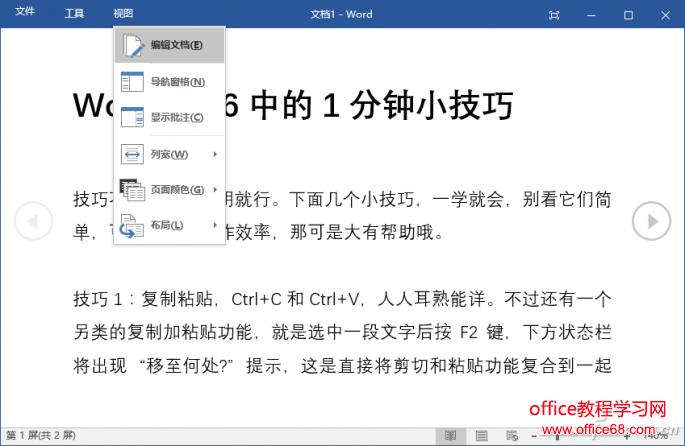685x446 pixels.
Task: Expand the 页面颜色(G) submenu
Action: [x=170, y=190]
